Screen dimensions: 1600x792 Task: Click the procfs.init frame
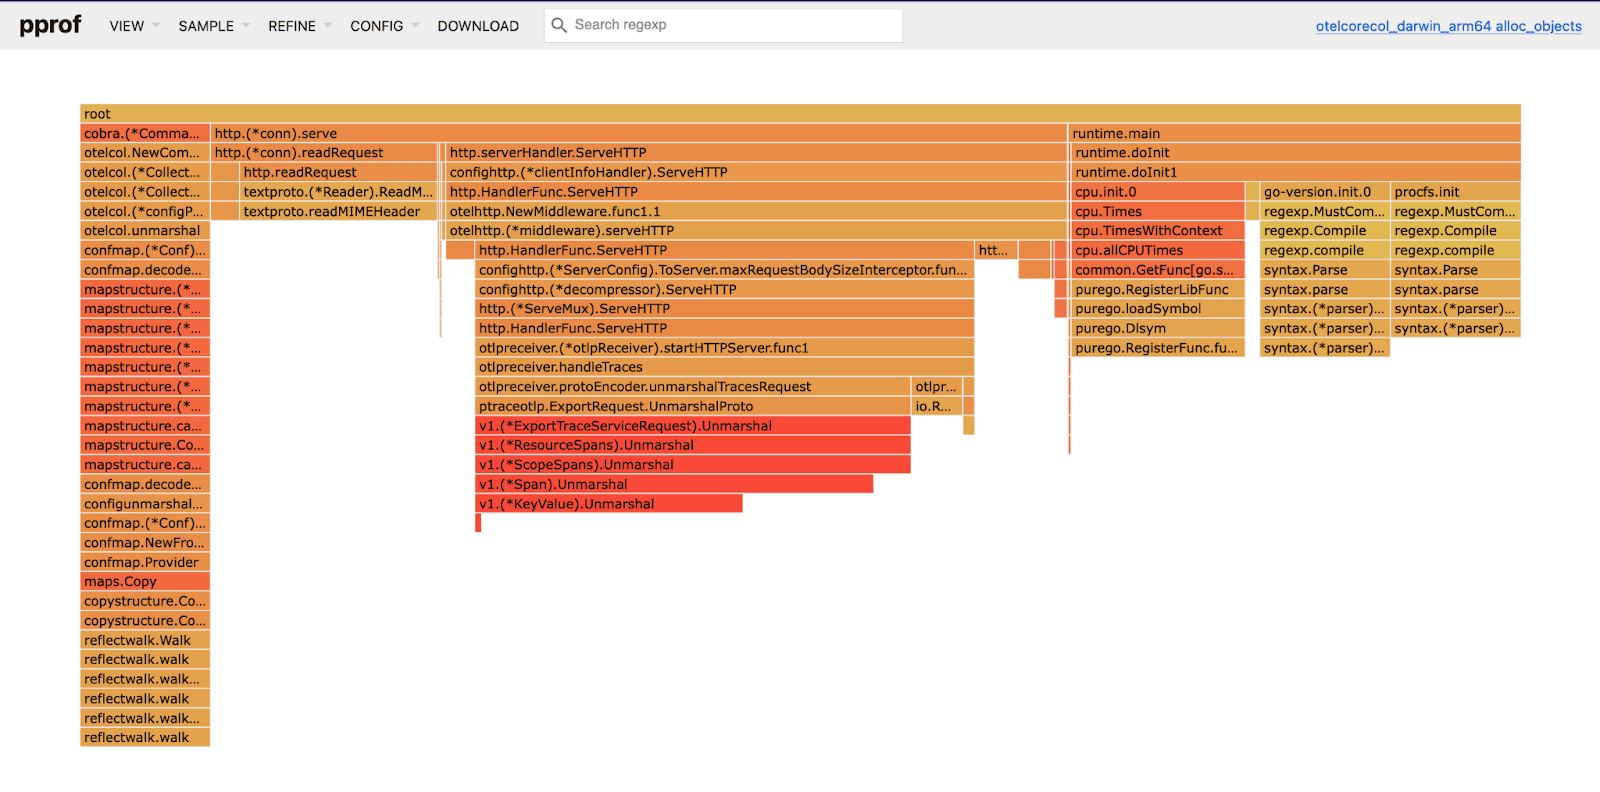pyautogui.click(x=1455, y=192)
